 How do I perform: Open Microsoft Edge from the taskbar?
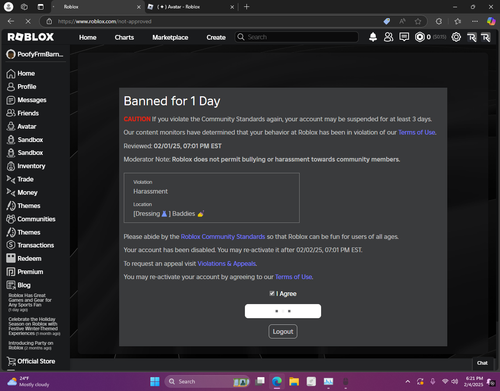277,381
